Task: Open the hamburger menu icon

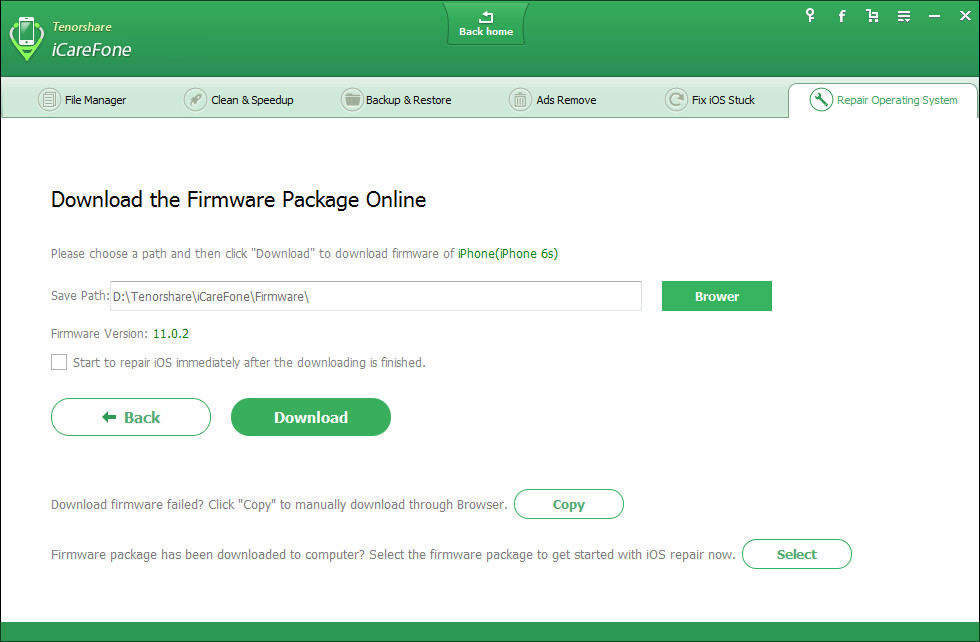Action: coord(904,16)
